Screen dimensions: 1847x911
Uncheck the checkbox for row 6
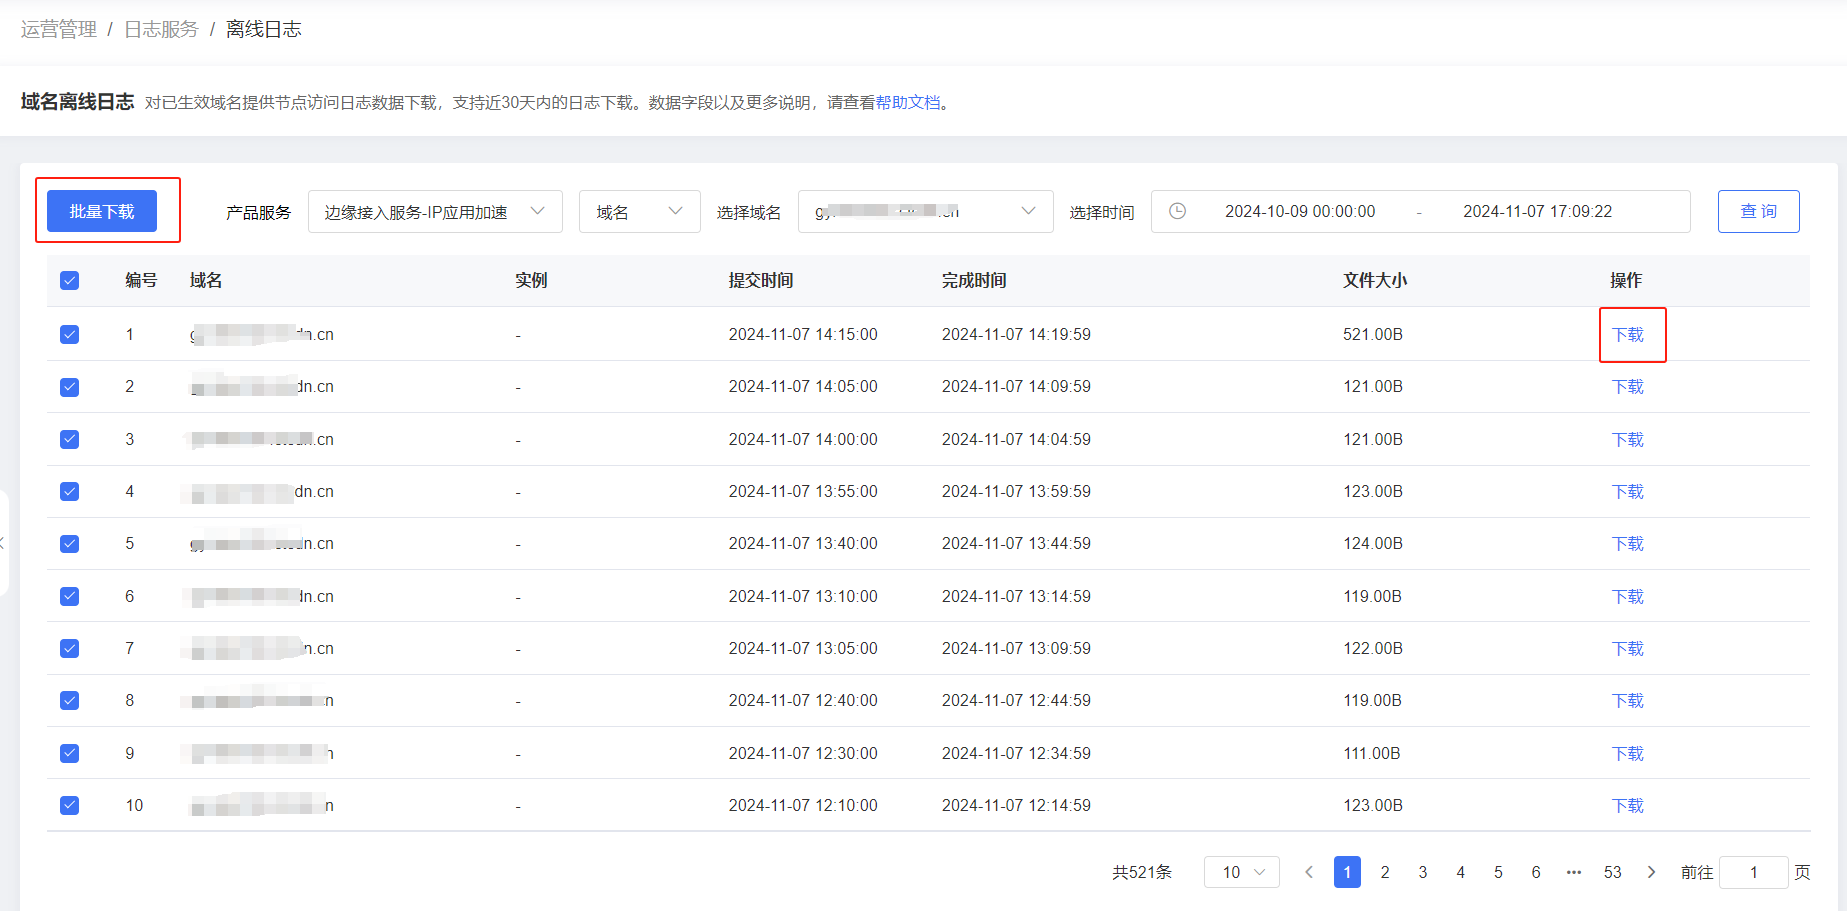tap(70, 596)
